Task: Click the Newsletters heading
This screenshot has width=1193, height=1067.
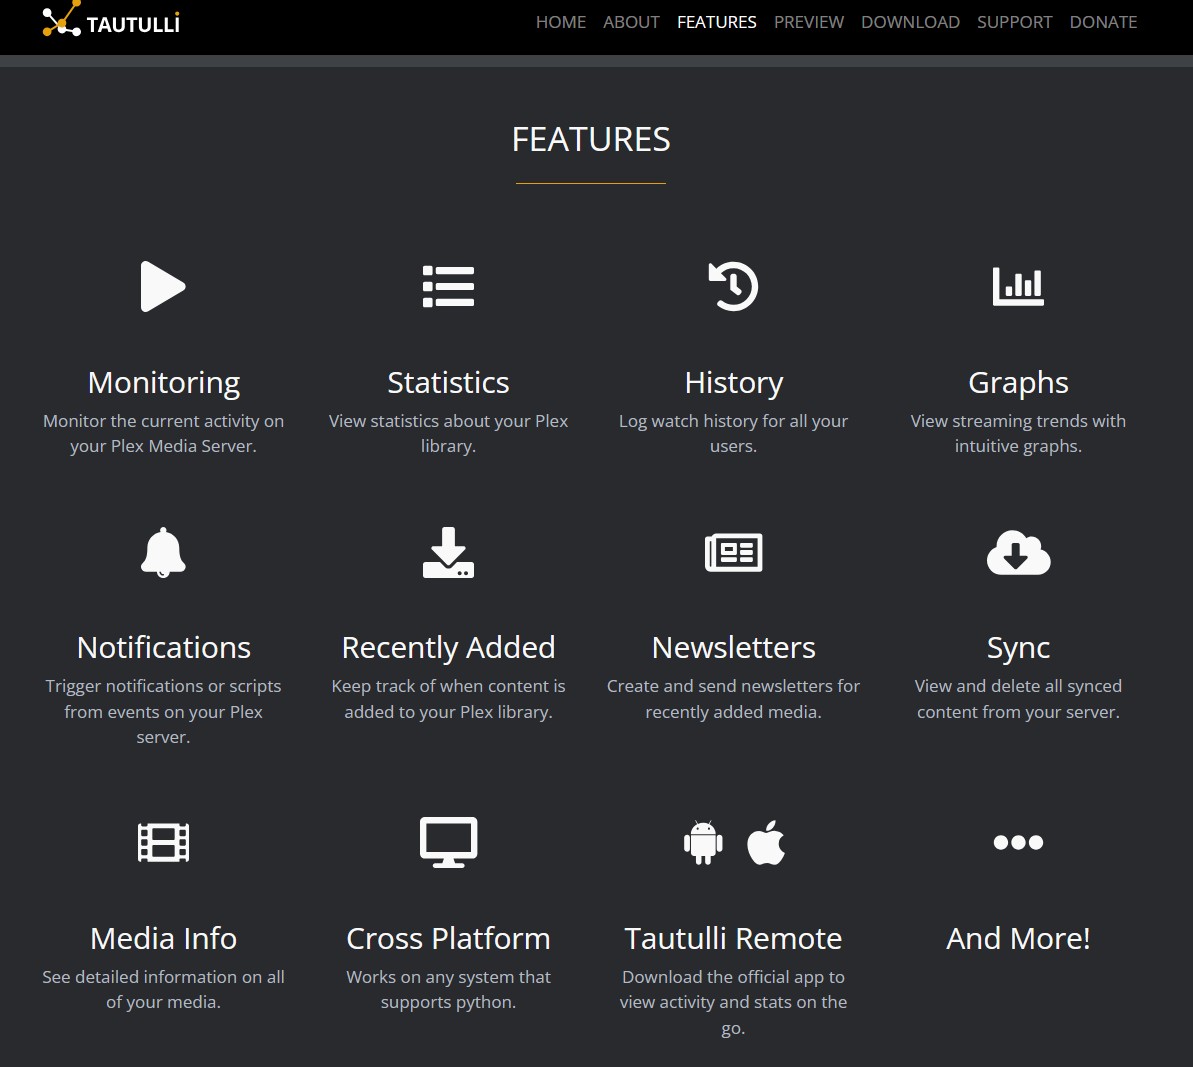Action: coord(733,648)
